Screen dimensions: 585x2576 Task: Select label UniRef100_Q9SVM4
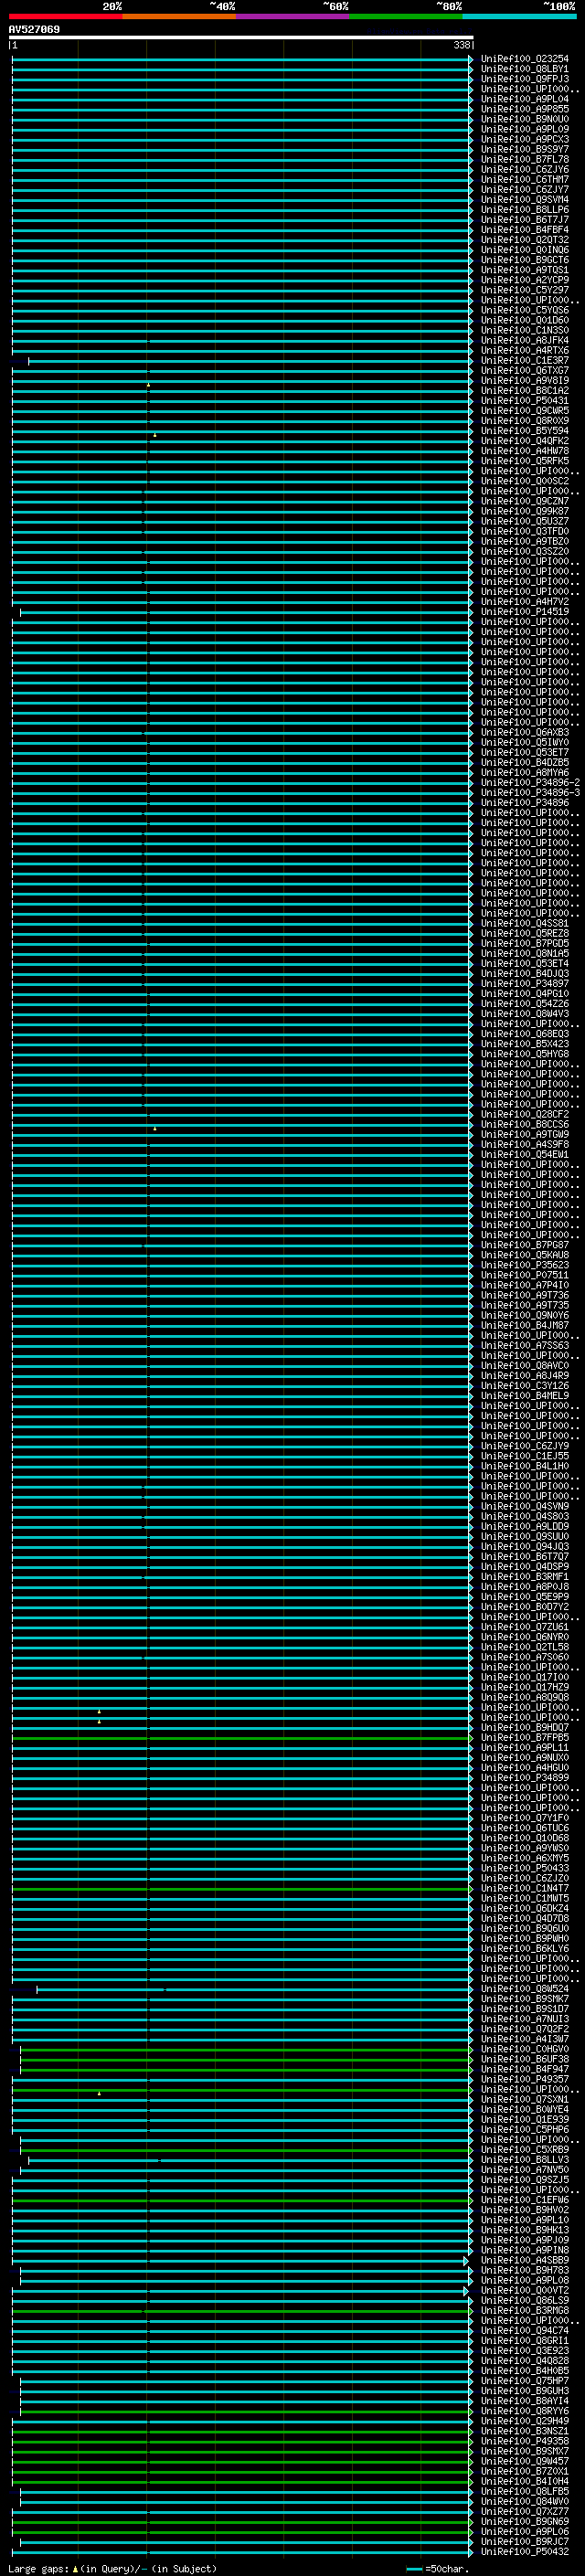click(525, 200)
